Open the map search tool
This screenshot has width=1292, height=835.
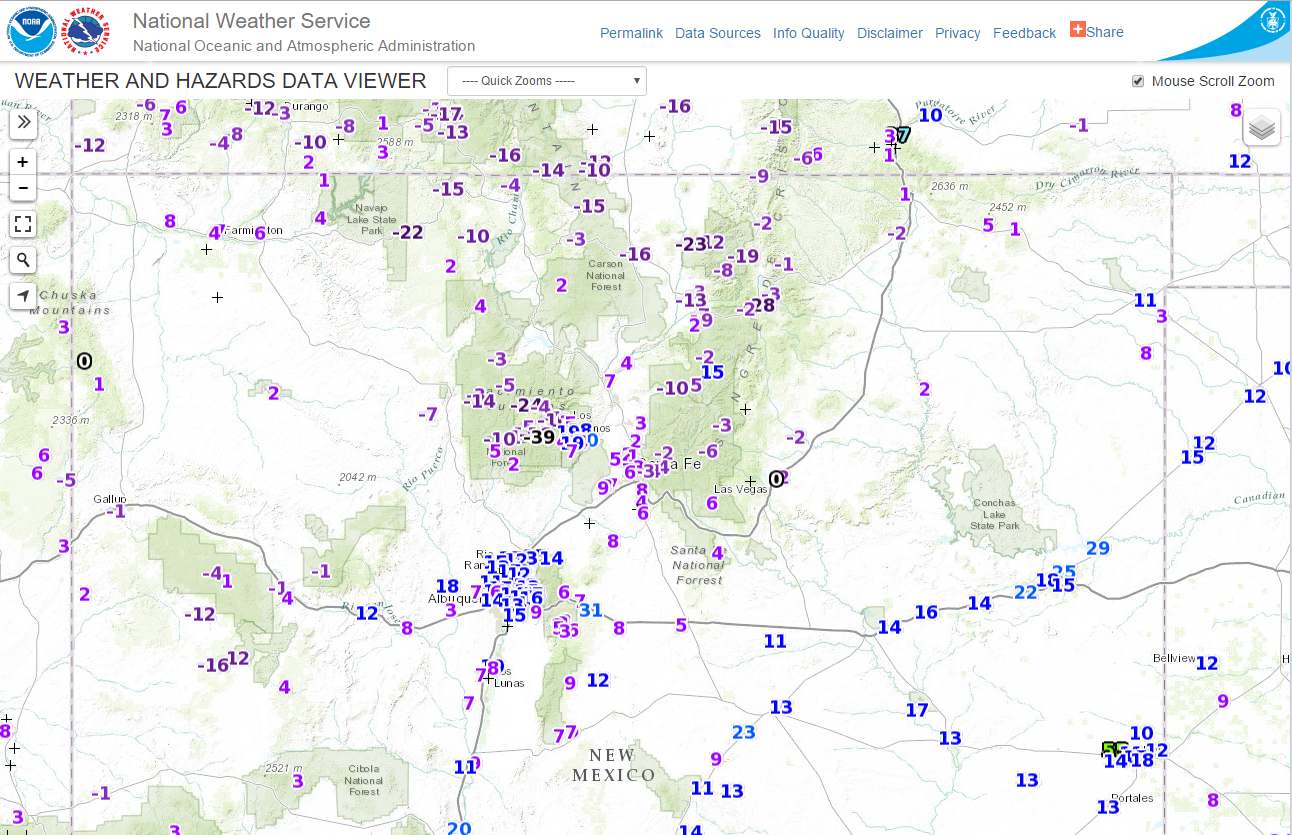click(23, 260)
